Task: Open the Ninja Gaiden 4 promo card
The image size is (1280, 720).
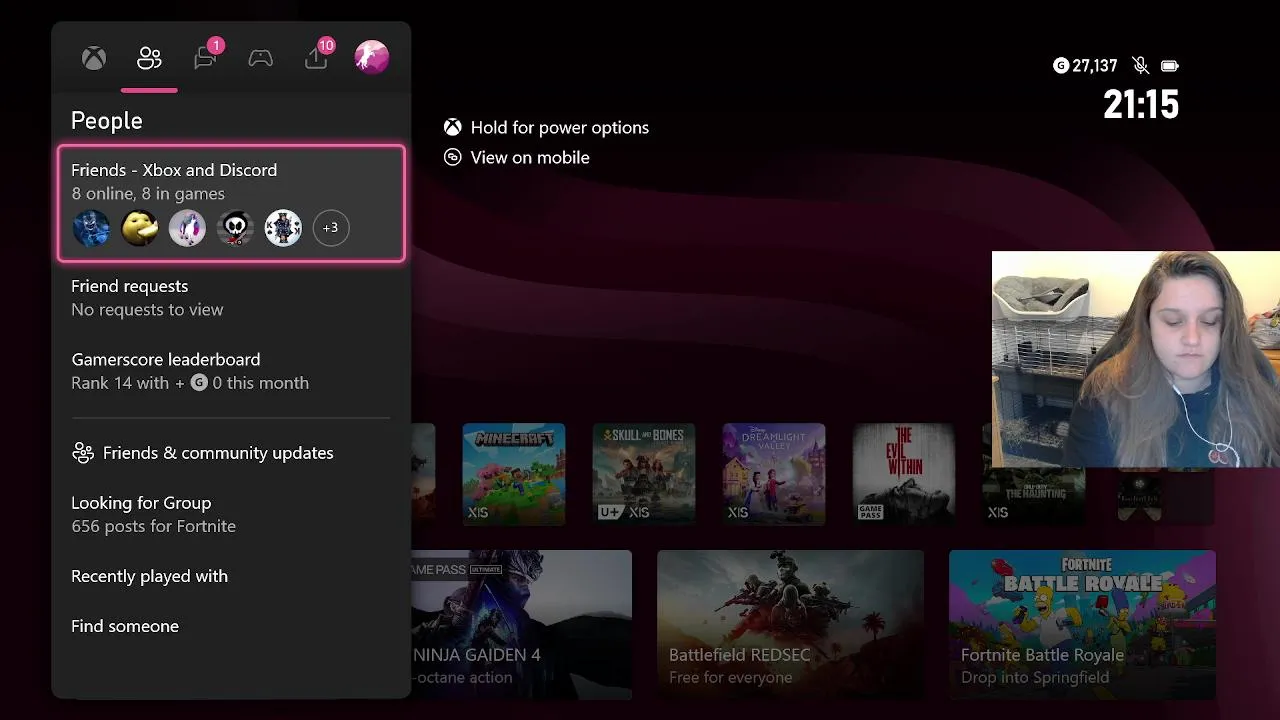Action: click(x=522, y=624)
